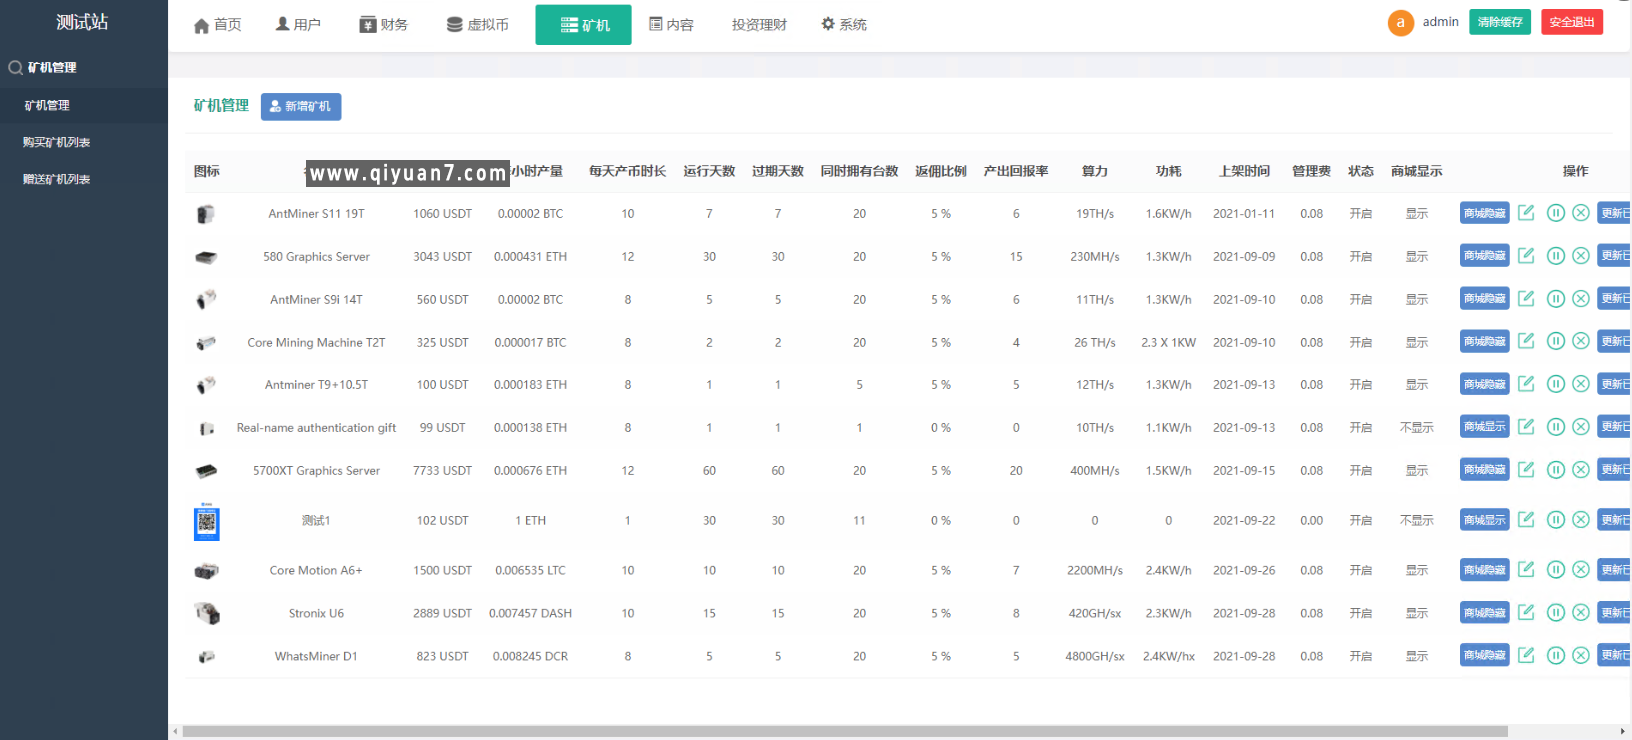This screenshot has height=740, width=1632.
Task: Pause the 580 Graphics Server miner
Action: (1555, 256)
